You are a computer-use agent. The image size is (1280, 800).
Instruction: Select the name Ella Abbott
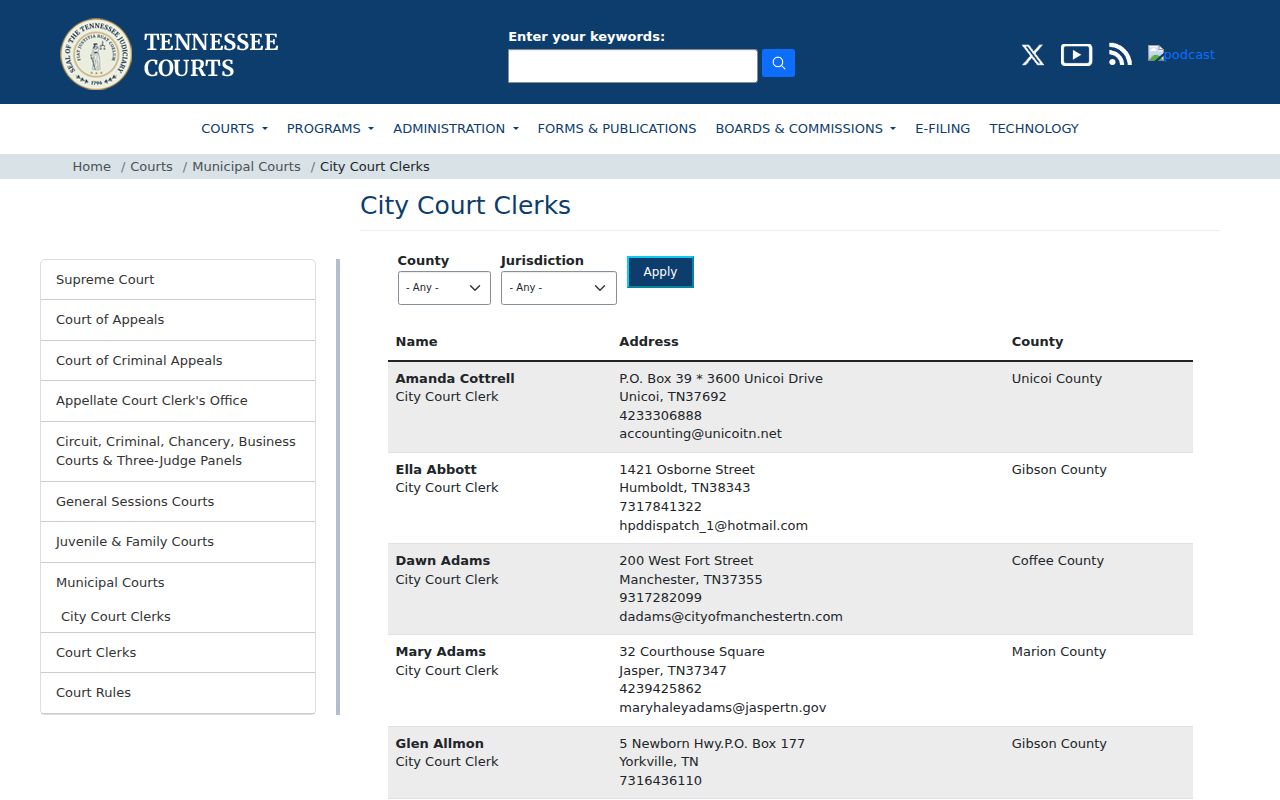436,470
